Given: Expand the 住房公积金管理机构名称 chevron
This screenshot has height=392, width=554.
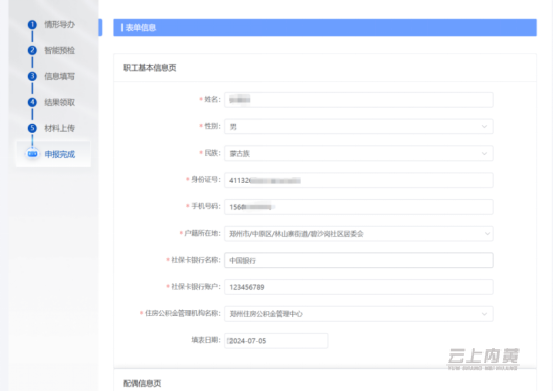Looking at the screenshot, I should (x=484, y=314).
